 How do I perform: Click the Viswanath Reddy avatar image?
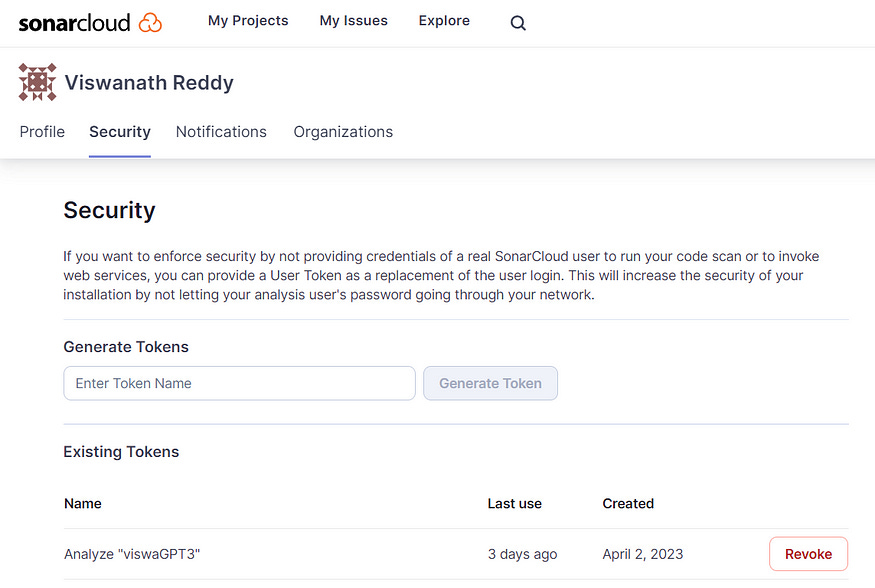tap(37, 82)
